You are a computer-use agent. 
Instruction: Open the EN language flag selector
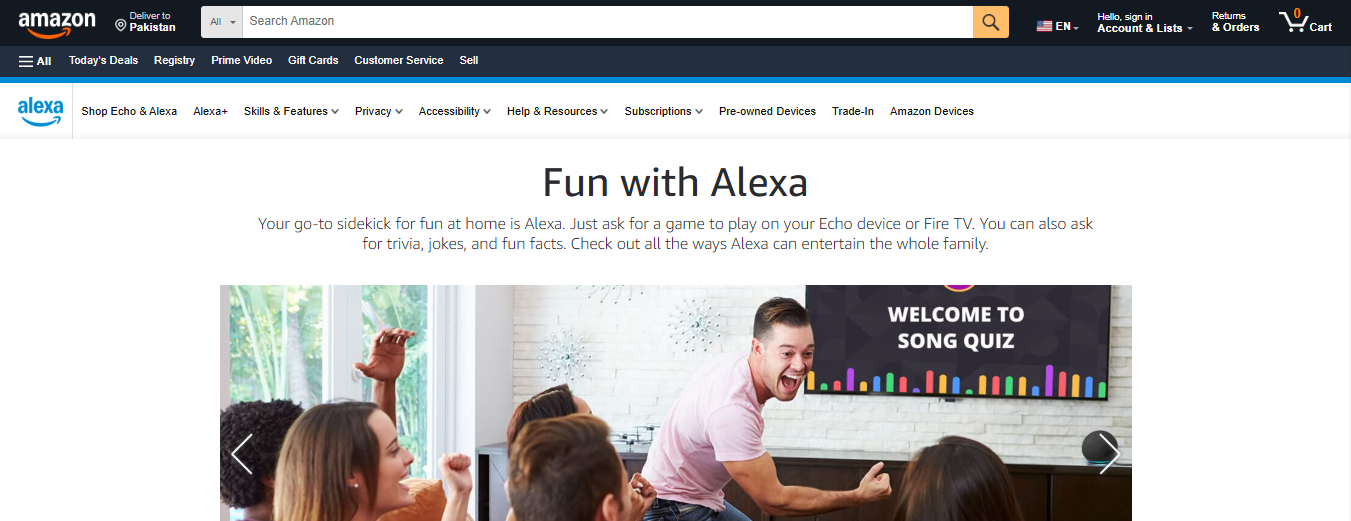(x=1057, y=27)
